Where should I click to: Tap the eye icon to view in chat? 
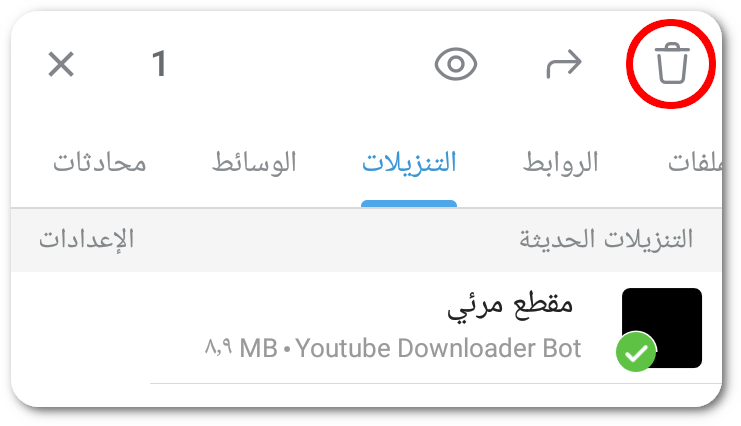coord(456,64)
